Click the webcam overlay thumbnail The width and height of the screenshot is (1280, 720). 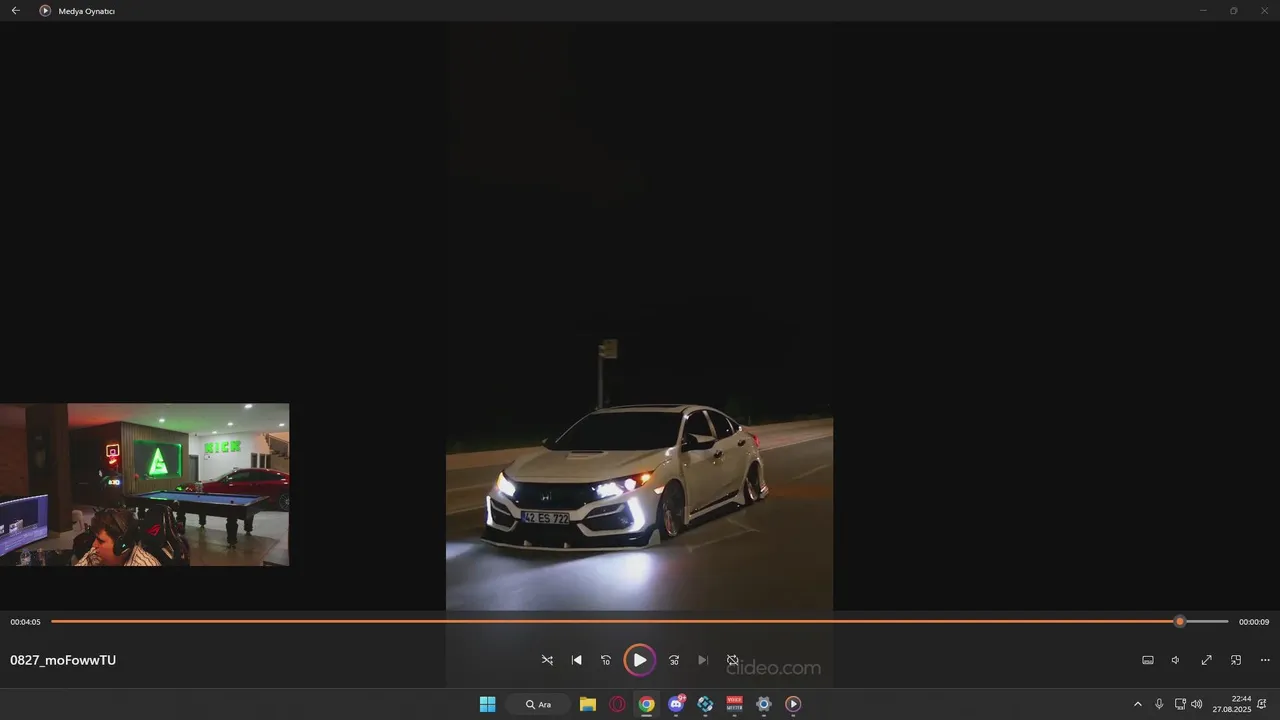(x=144, y=485)
